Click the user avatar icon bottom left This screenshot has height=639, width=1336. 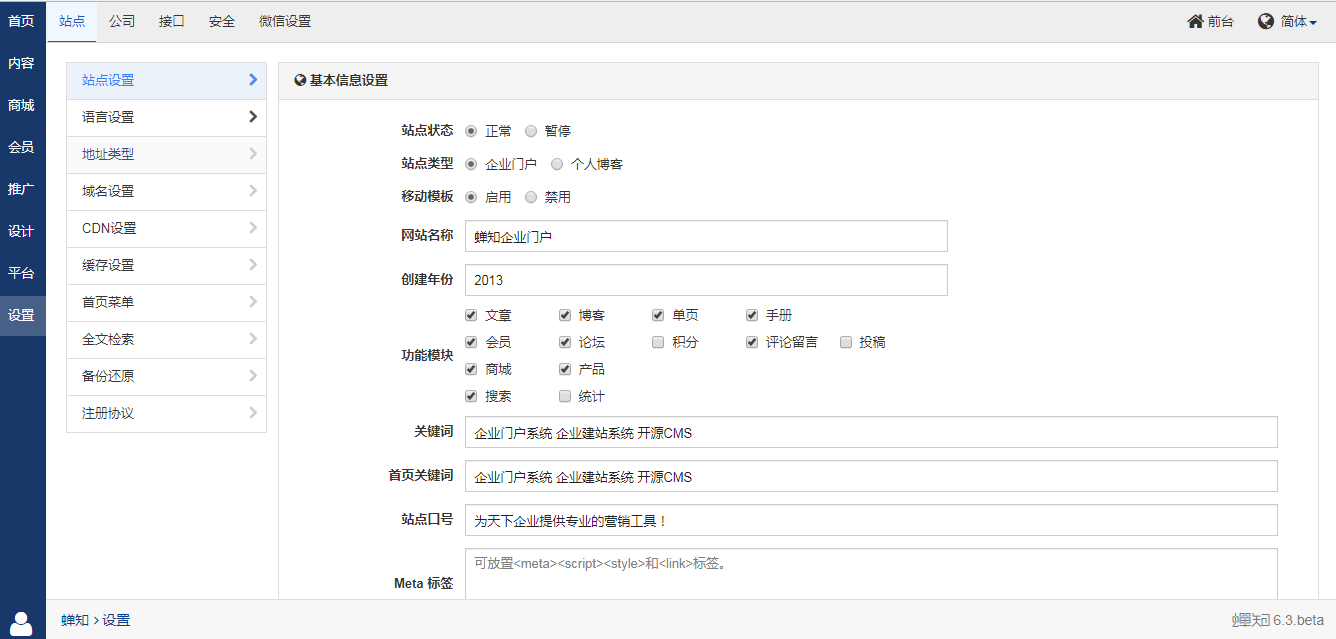click(x=21, y=621)
